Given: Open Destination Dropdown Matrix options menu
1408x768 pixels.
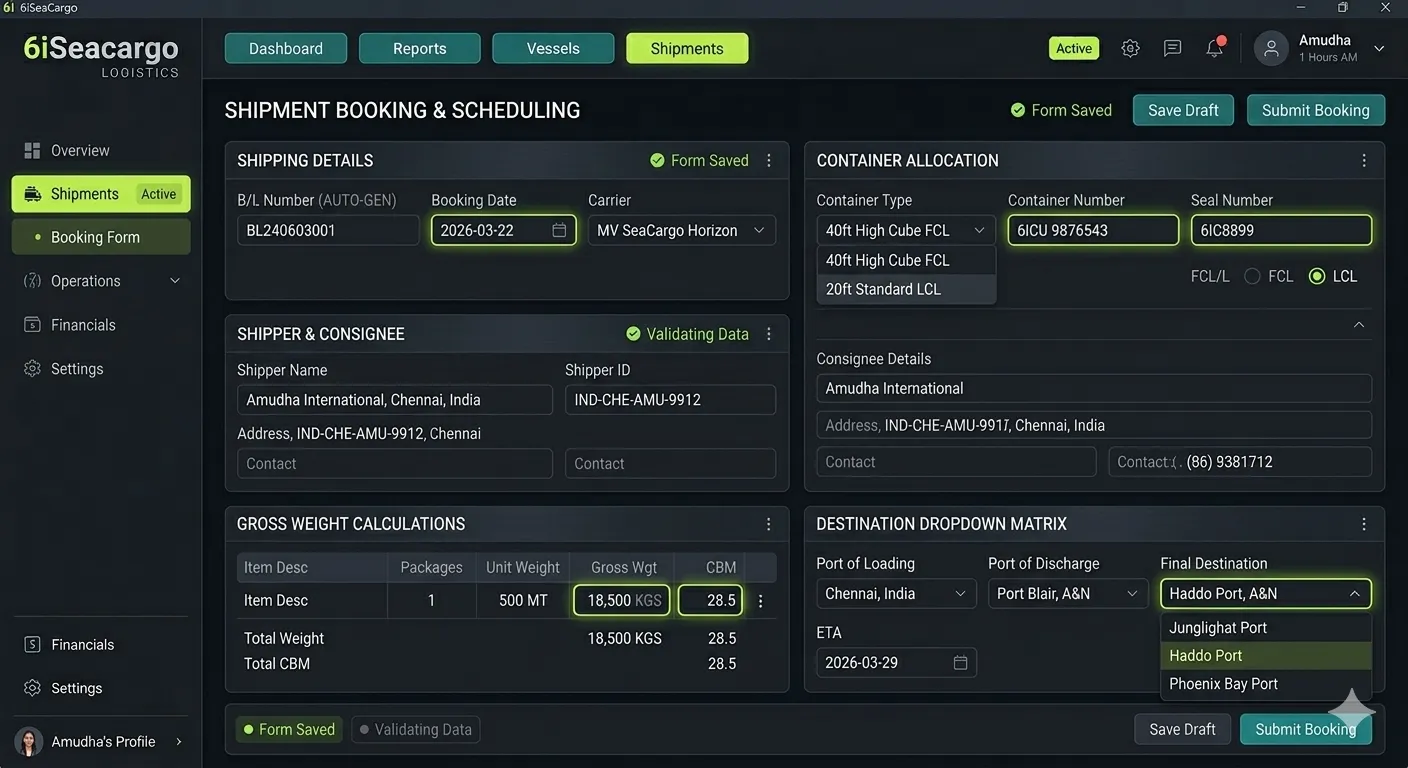Looking at the screenshot, I should pos(1364,524).
